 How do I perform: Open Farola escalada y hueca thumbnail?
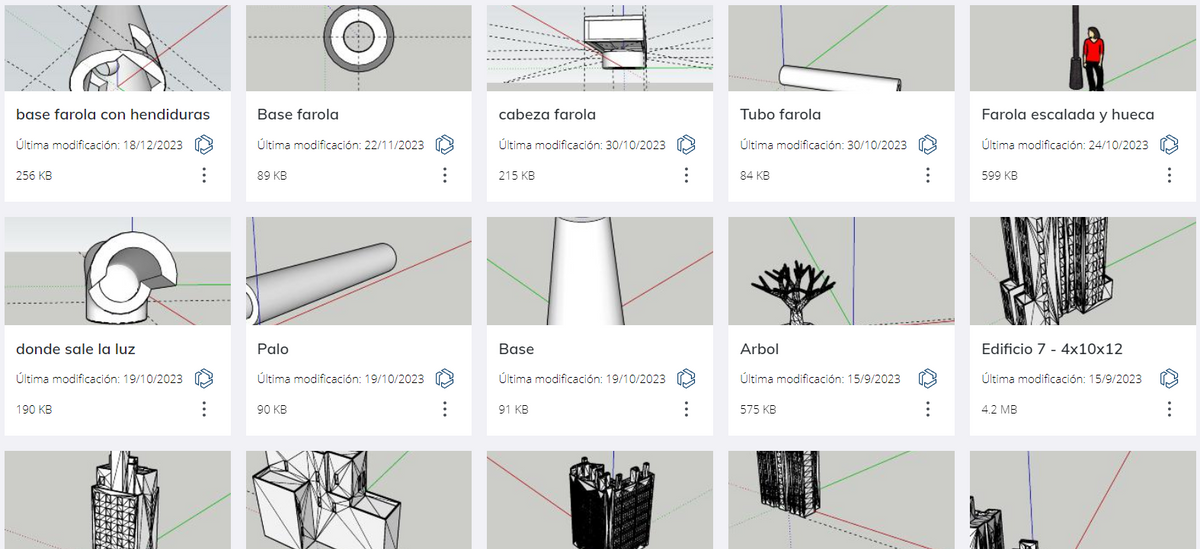pyautogui.click(x=1083, y=48)
